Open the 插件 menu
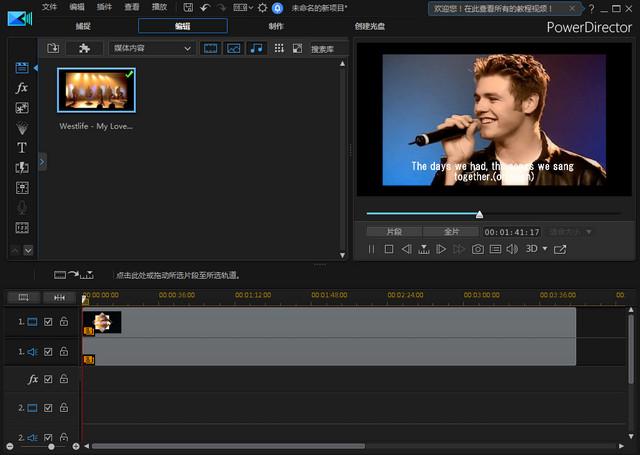The image size is (640, 455). click(104, 7)
